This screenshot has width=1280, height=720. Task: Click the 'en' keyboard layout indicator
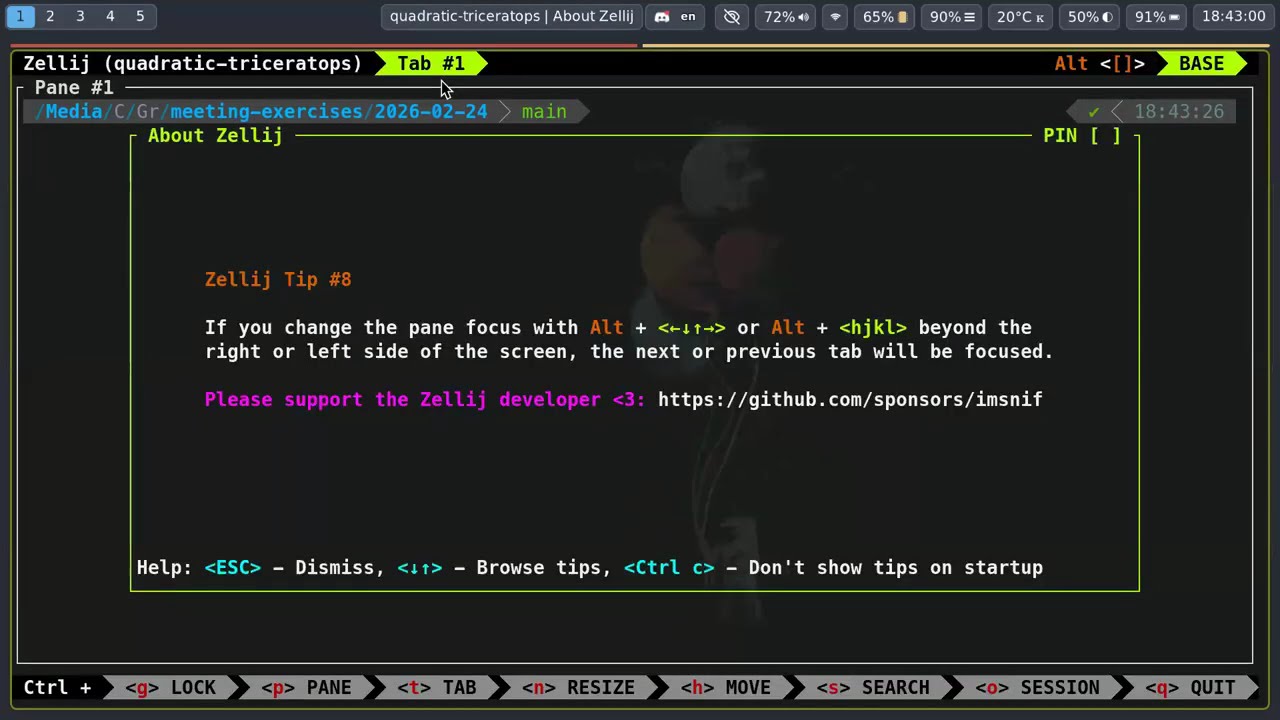(x=688, y=16)
